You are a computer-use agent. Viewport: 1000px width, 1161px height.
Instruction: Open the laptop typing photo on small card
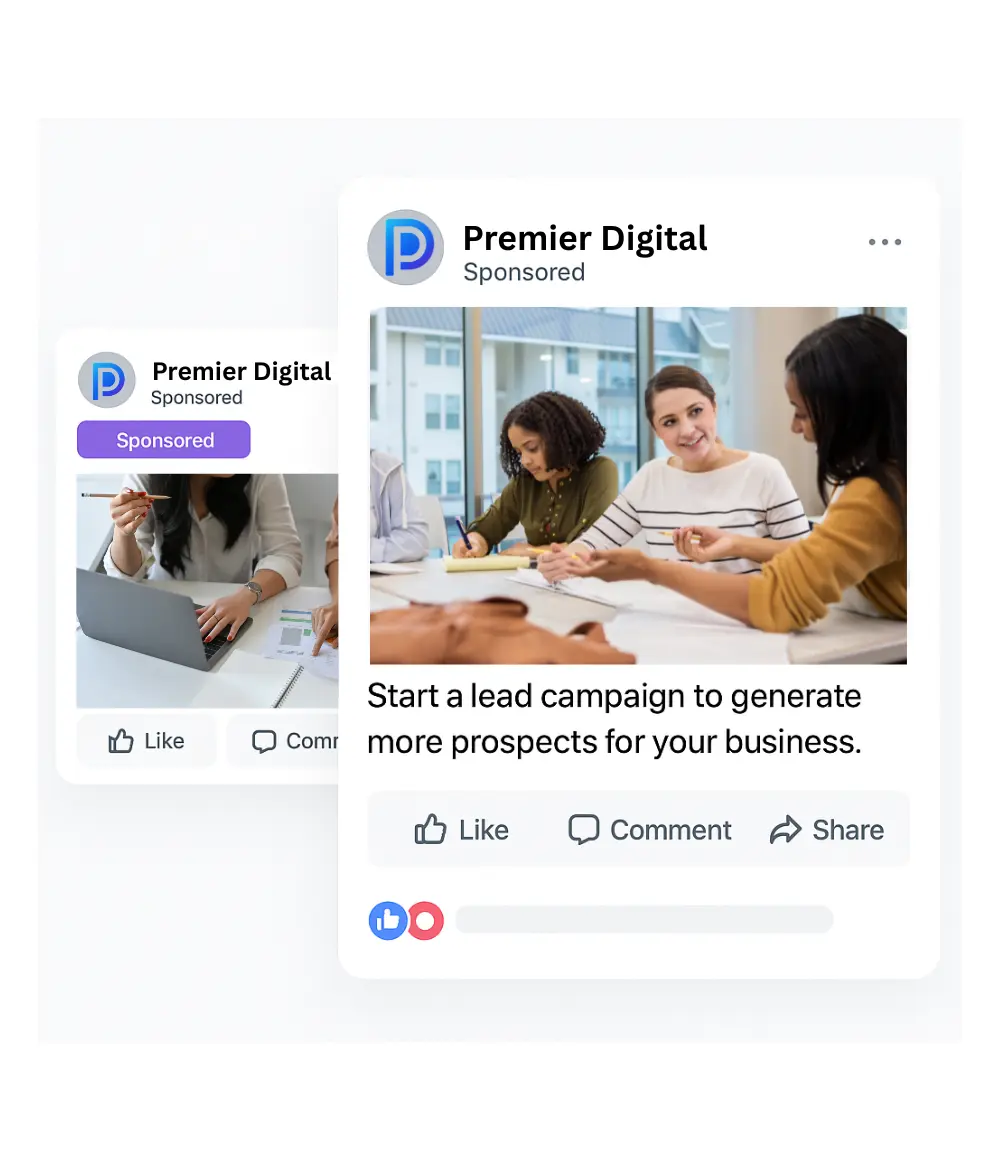pyautogui.click(x=207, y=591)
